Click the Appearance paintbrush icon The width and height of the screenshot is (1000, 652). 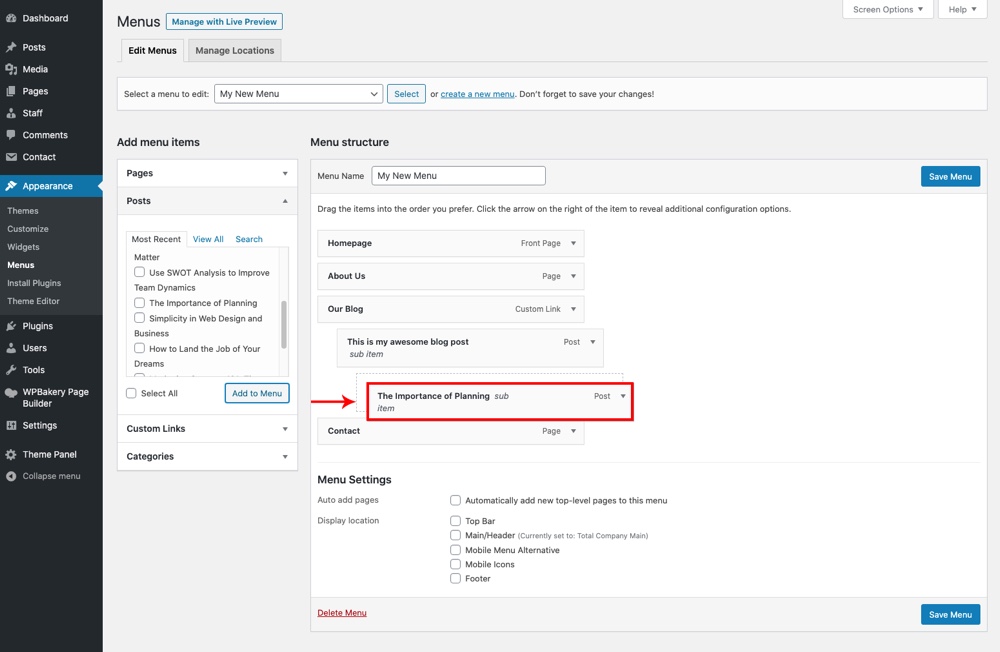click(x=11, y=186)
